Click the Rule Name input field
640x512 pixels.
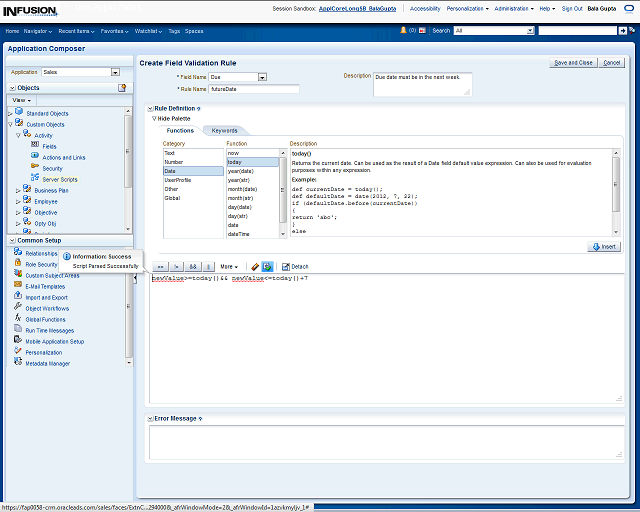pos(248,89)
